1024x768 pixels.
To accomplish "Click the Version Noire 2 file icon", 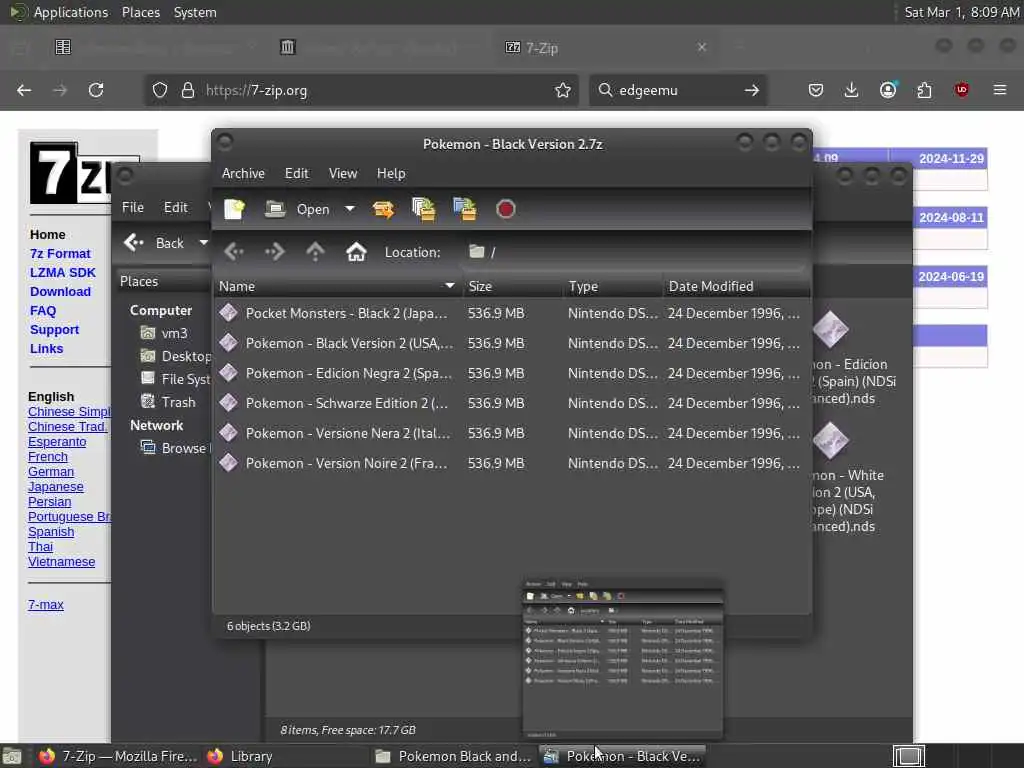I will point(229,463).
